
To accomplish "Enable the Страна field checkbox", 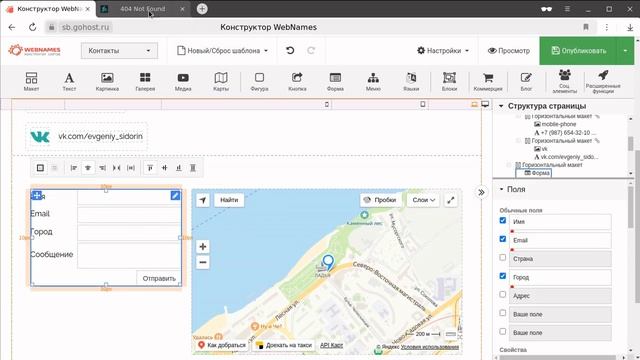I will point(503,258).
